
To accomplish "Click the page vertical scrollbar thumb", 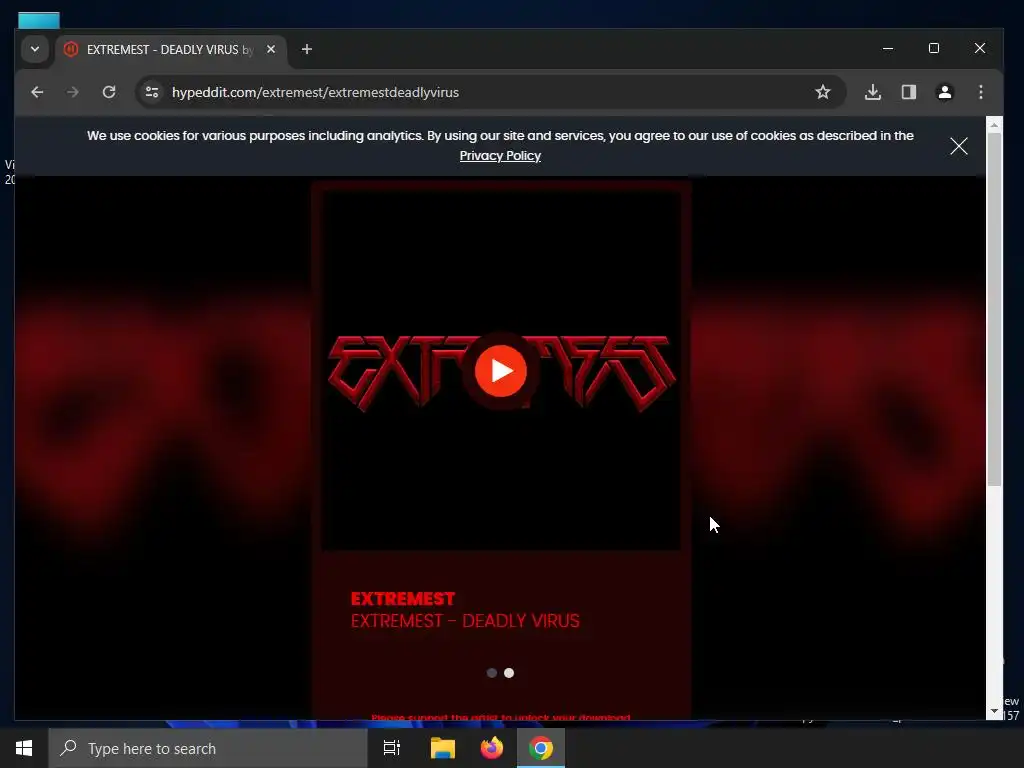I will point(994,310).
